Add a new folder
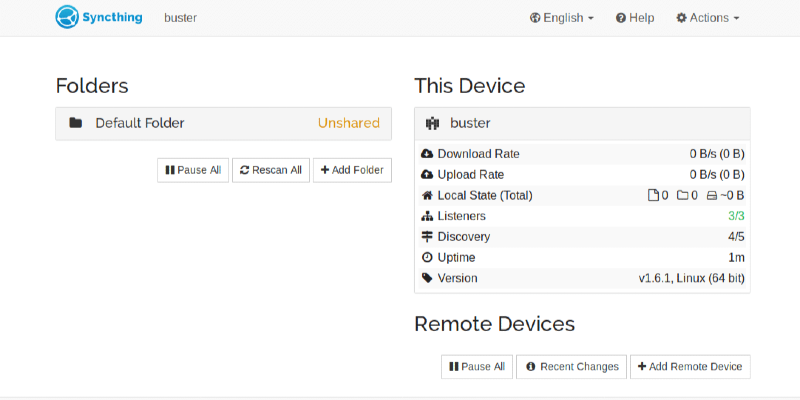Viewport: 800px width, 400px height. coord(352,170)
